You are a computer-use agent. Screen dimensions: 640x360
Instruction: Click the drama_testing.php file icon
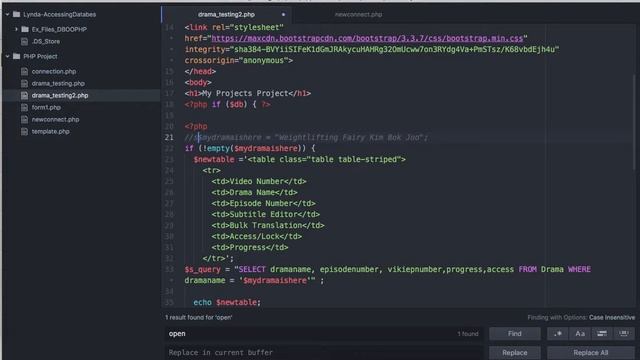click(24, 83)
